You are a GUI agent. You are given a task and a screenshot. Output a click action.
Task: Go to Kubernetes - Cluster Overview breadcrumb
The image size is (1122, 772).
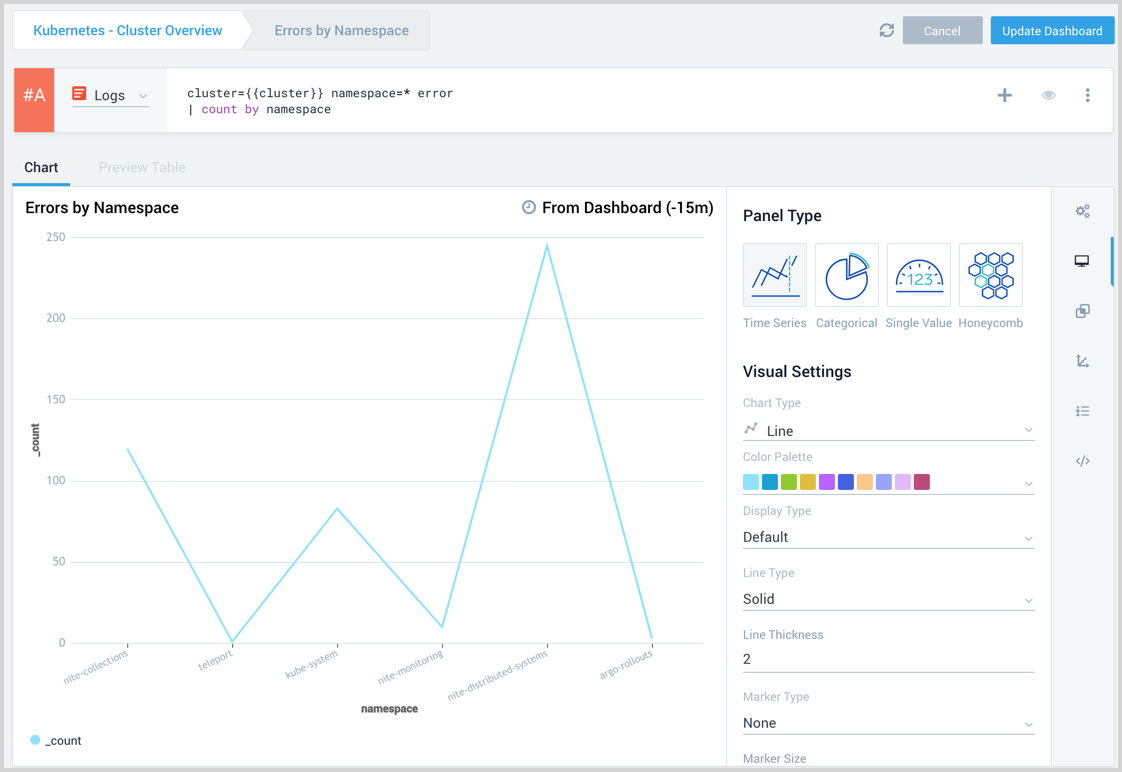click(128, 31)
